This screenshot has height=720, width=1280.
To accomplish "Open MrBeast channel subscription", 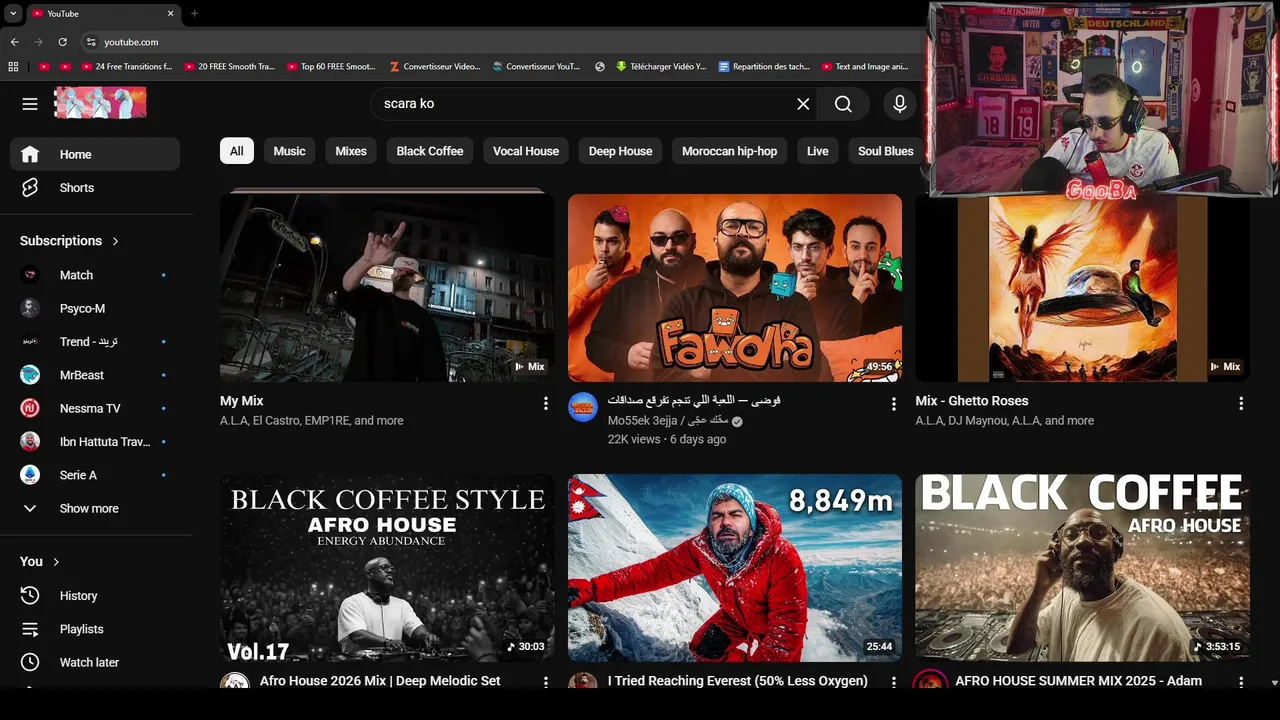I will pos(95,375).
